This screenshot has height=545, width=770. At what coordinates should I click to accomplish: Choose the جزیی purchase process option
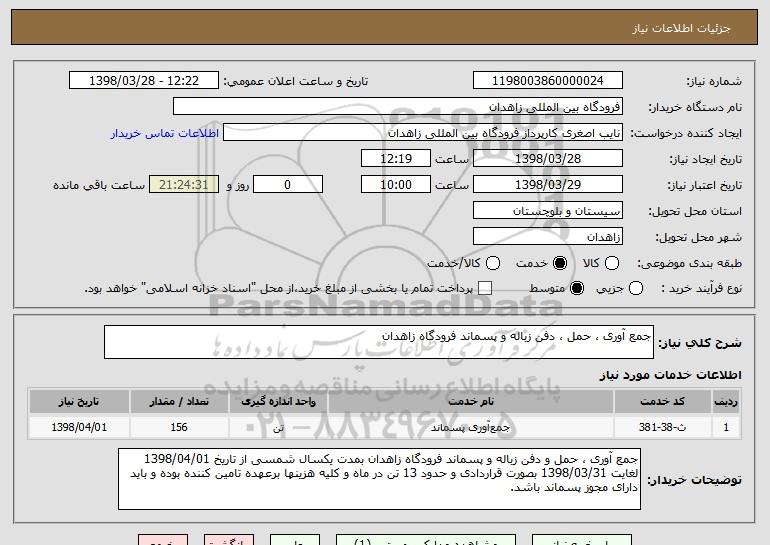tap(635, 288)
